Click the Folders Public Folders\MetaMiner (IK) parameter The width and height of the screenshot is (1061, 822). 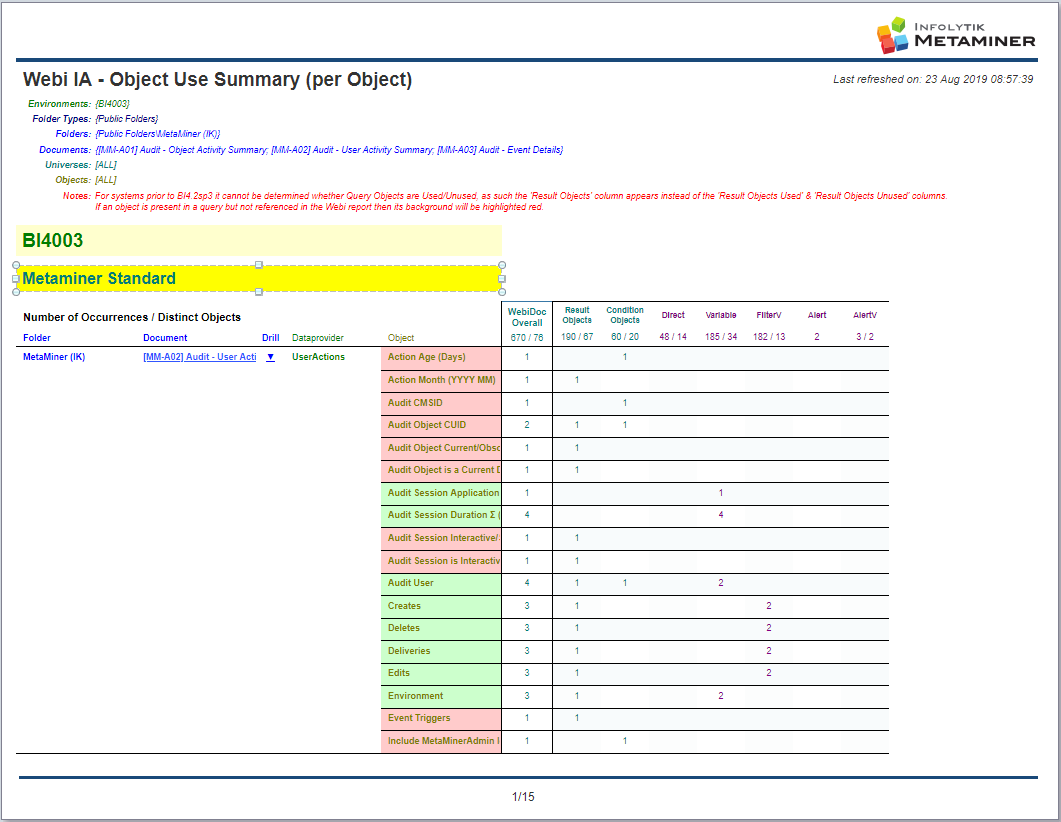[137, 134]
